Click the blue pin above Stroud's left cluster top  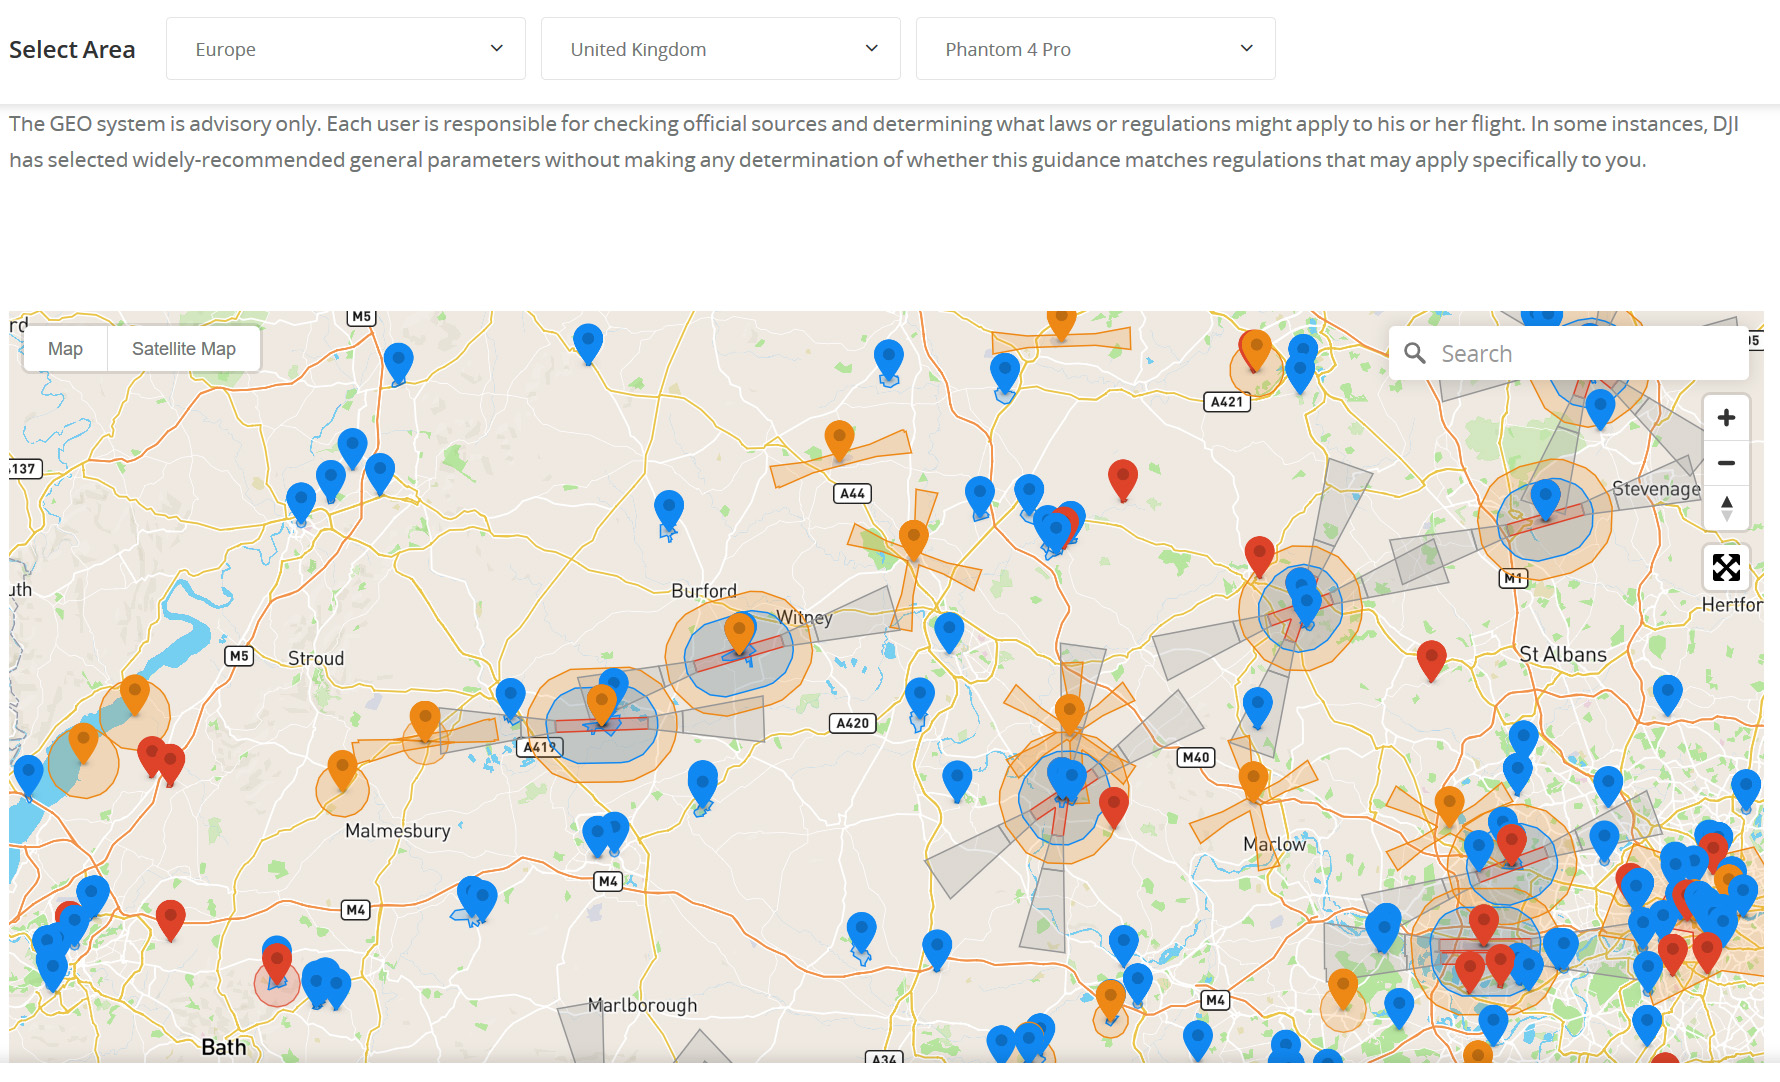click(352, 448)
